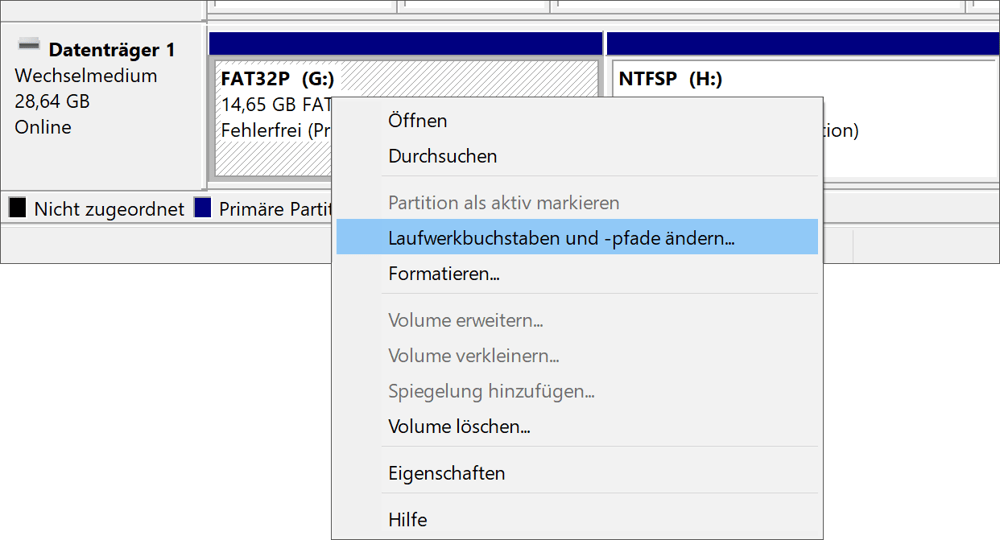
Task: Click Hilfe at the menu bottom
Action: point(407,520)
